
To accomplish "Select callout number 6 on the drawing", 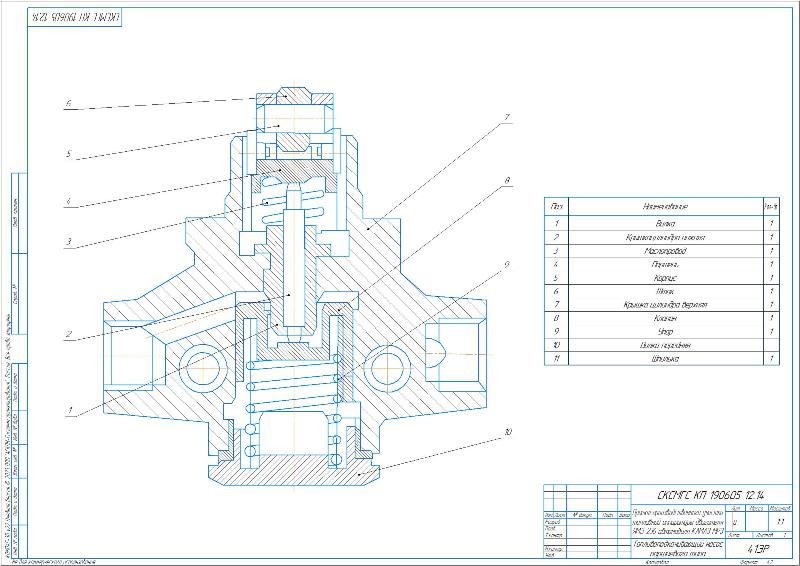I will point(68,104).
